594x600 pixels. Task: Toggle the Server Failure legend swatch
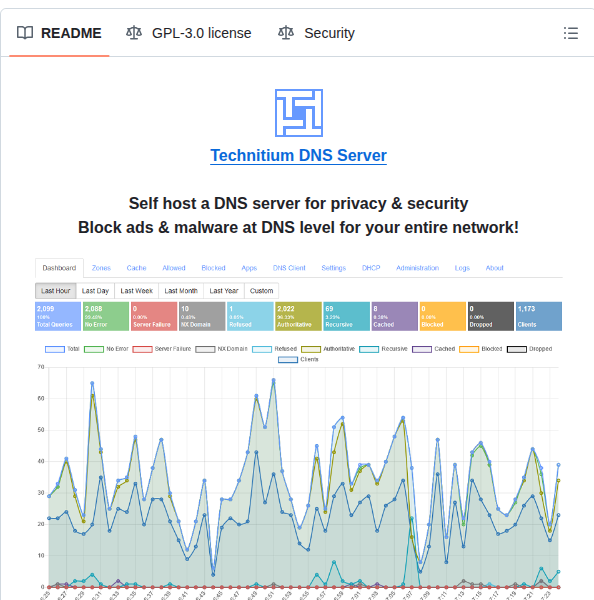(x=142, y=349)
